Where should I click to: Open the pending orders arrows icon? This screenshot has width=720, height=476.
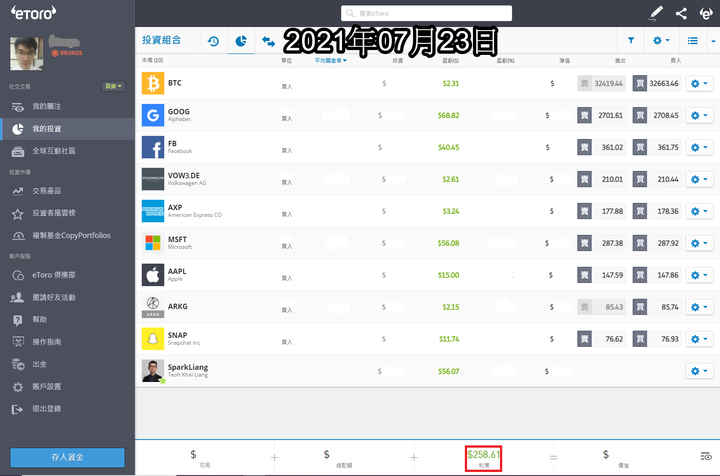click(x=268, y=41)
